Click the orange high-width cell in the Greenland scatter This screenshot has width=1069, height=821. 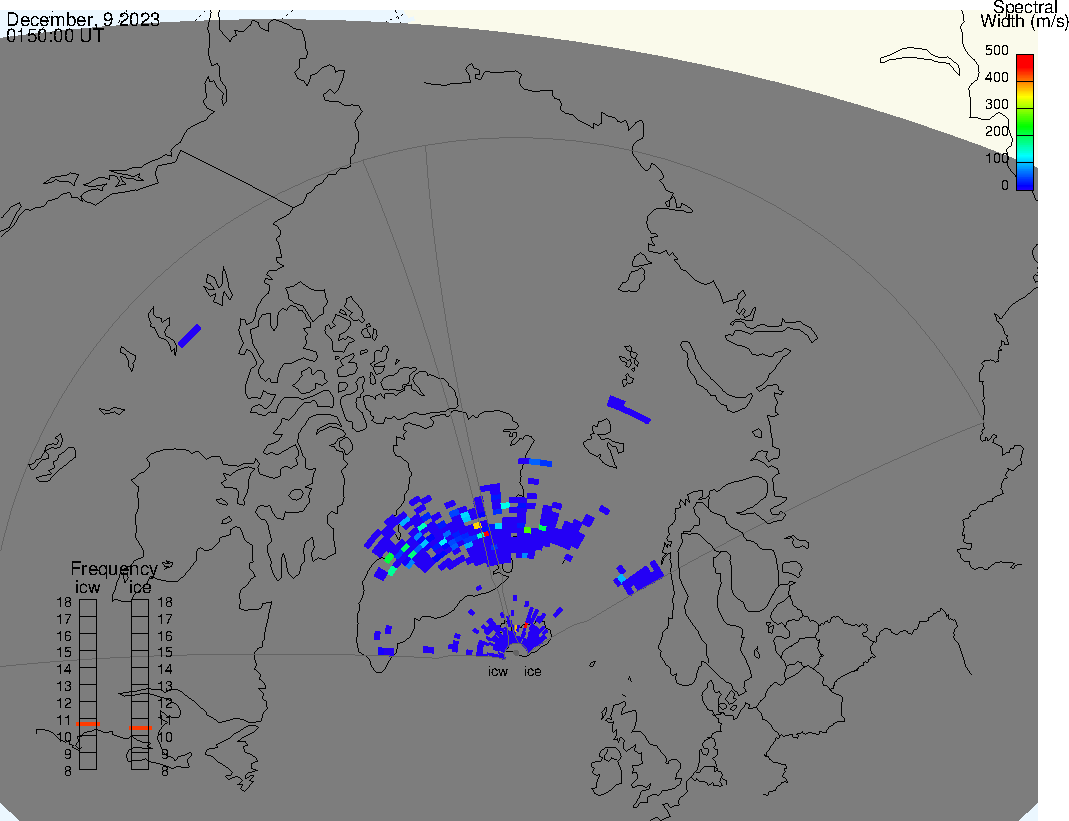[x=477, y=526]
